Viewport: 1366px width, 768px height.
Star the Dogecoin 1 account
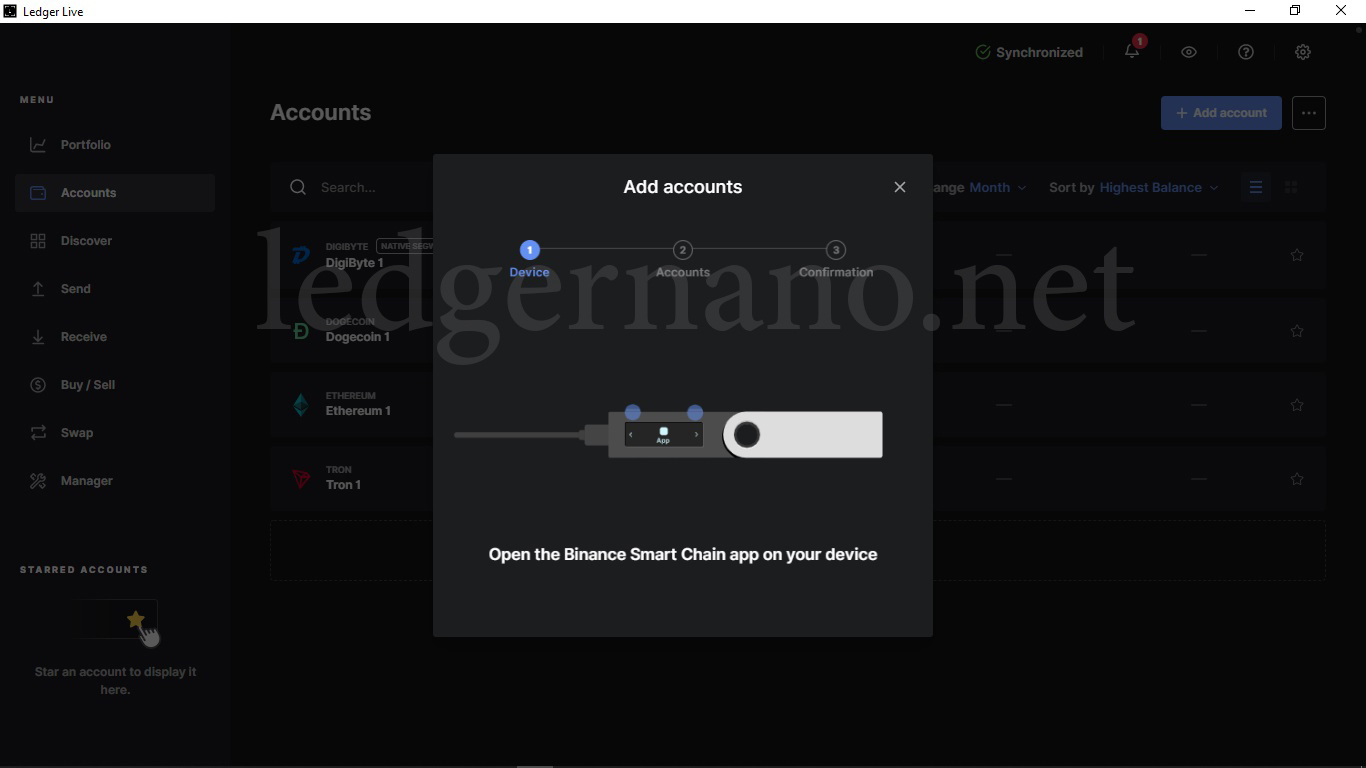1297,331
